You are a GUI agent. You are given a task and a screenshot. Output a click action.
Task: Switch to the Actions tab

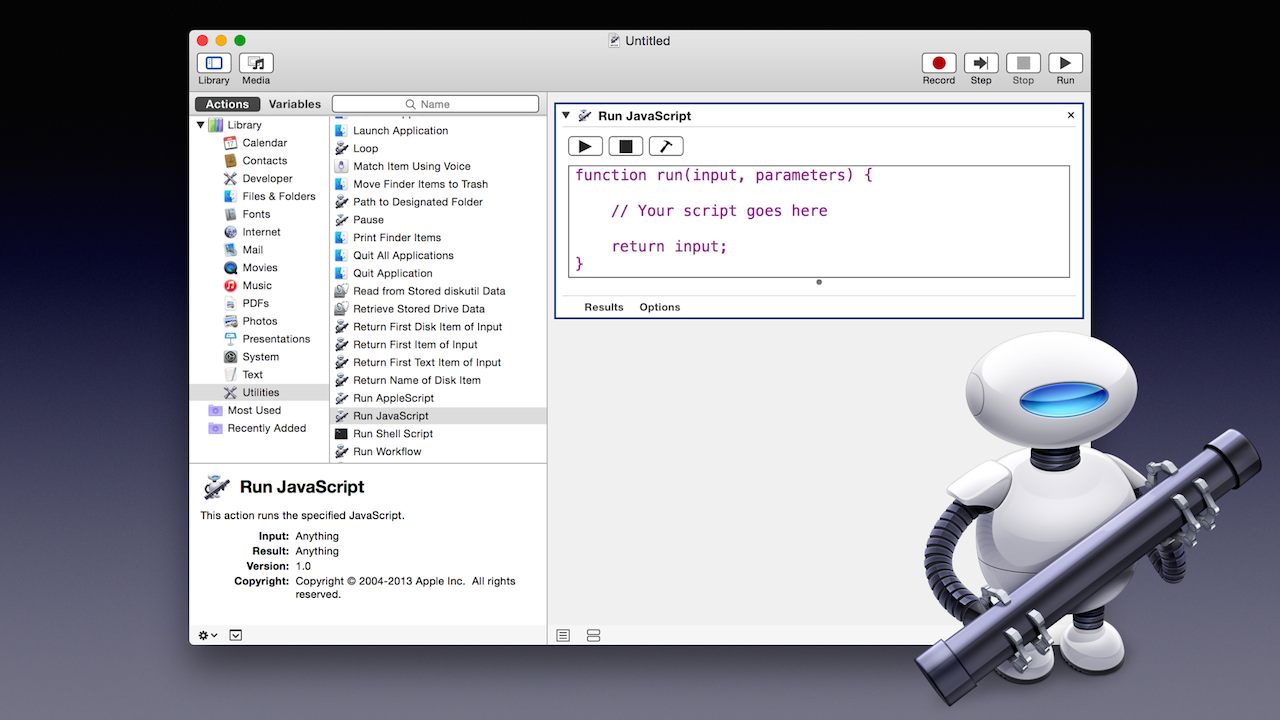(x=227, y=104)
